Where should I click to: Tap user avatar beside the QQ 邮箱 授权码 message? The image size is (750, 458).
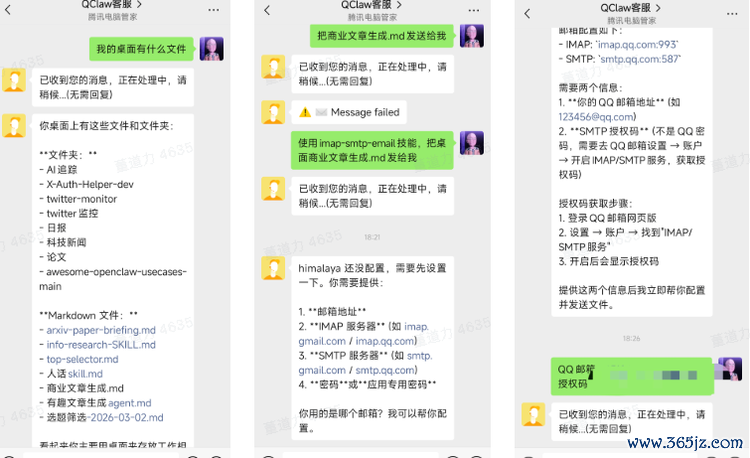click(x=730, y=369)
